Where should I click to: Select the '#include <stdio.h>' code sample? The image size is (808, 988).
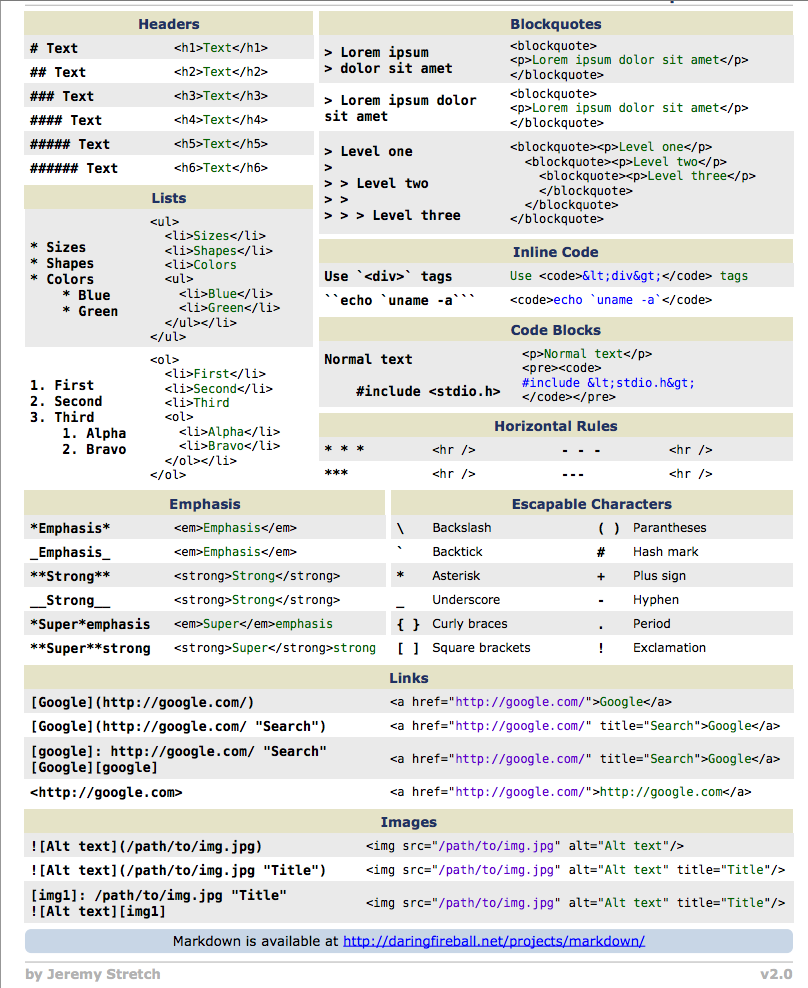[427, 391]
